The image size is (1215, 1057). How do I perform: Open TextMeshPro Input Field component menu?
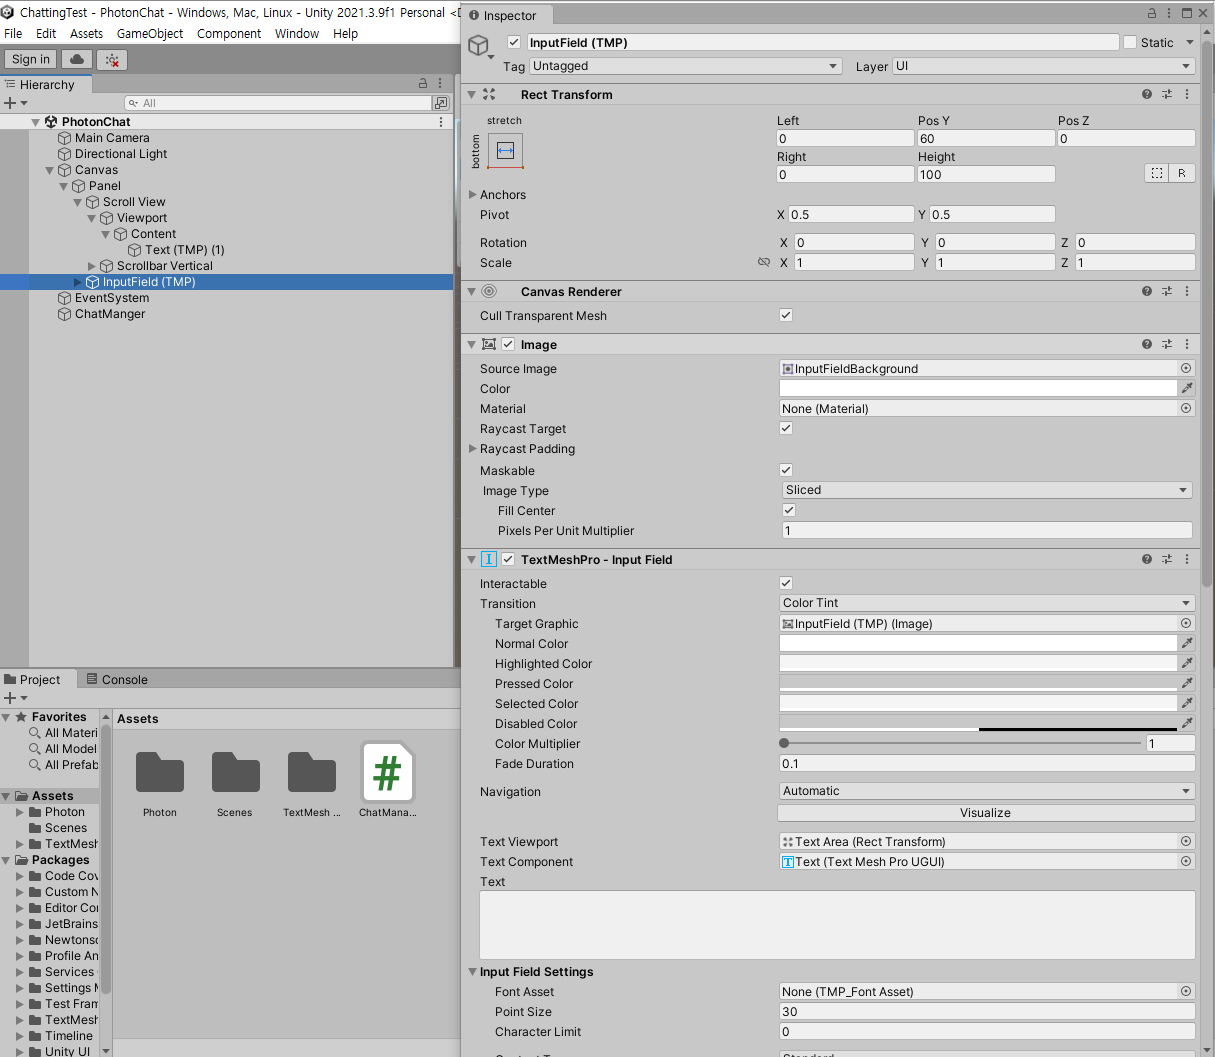tap(1187, 559)
